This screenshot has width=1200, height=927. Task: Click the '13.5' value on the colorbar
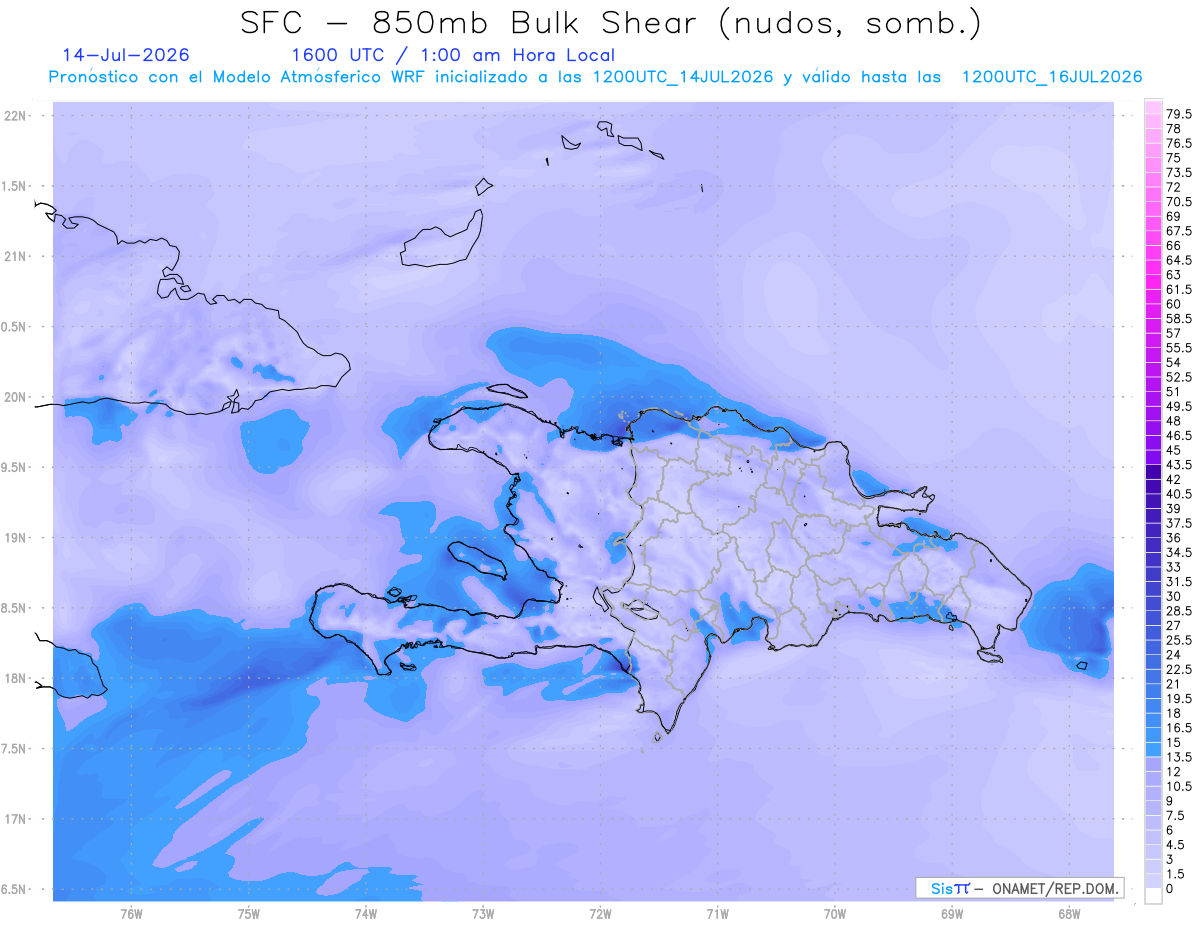[1179, 757]
